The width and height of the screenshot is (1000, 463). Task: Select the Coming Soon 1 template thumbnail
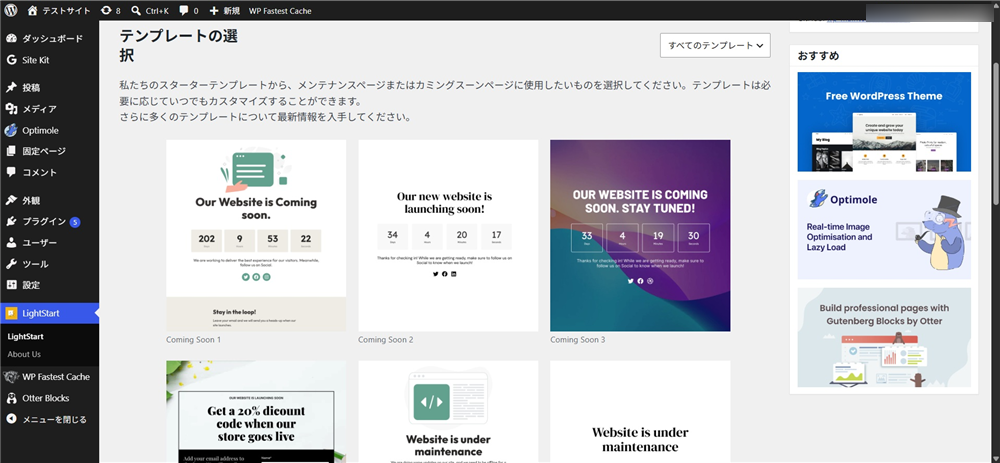coord(256,235)
